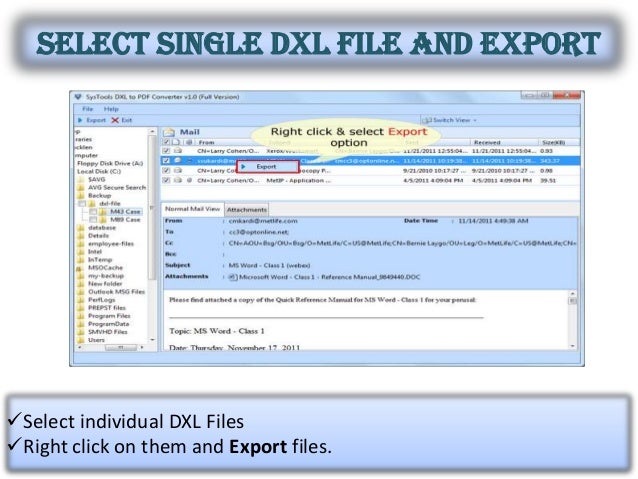The width and height of the screenshot is (638, 479).
Task: Switch to the Normal Mail View tab
Action: point(192,209)
